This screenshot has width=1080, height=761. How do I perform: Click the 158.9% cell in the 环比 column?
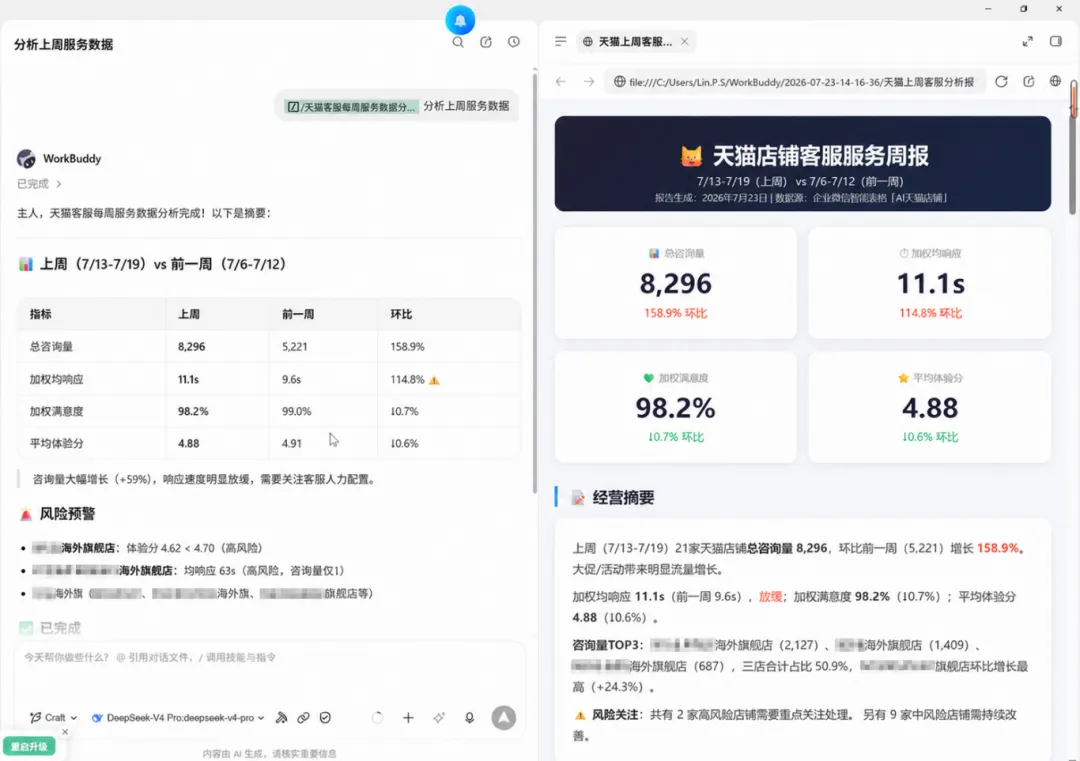tap(407, 346)
